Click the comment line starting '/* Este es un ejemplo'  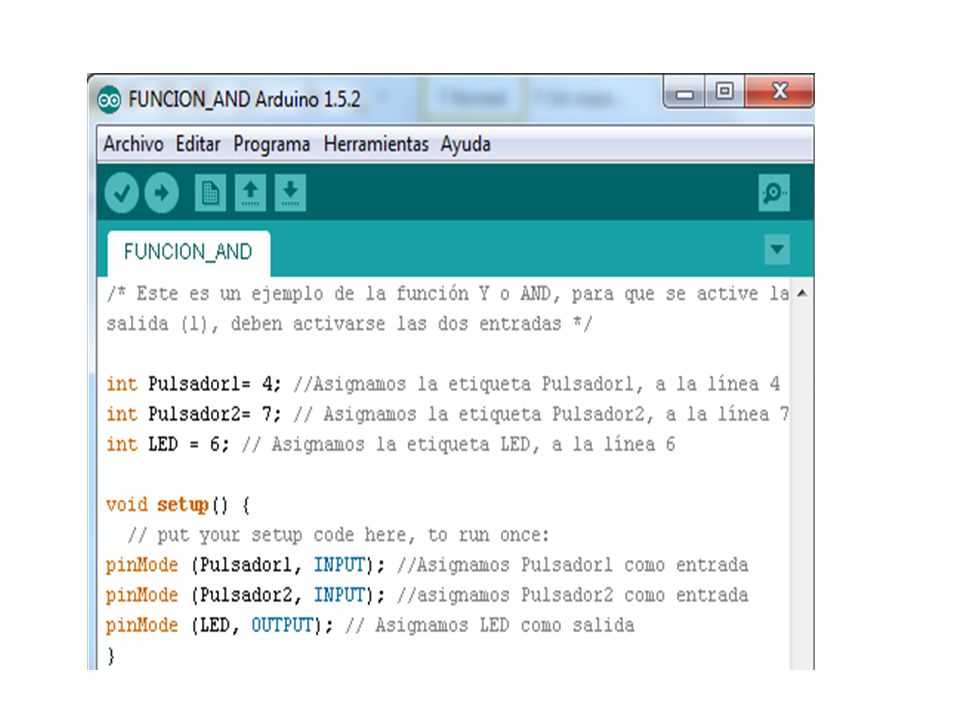click(448, 294)
